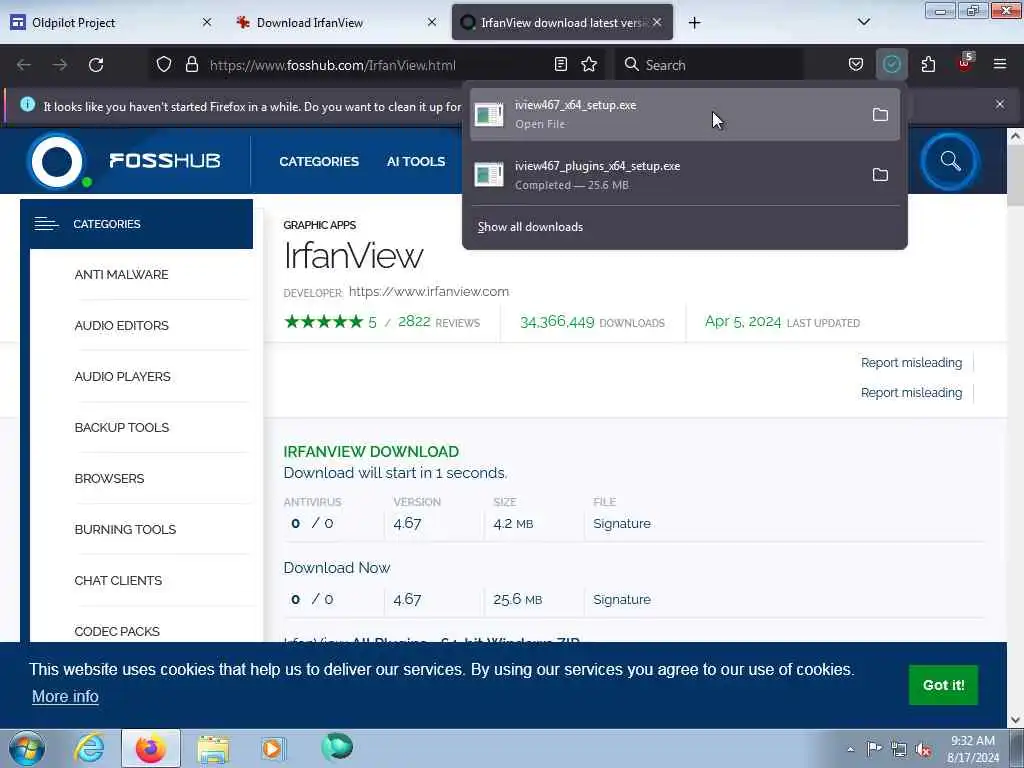
Task: Switch to Download IrfanView tab
Action: pyautogui.click(x=336, y=22)
